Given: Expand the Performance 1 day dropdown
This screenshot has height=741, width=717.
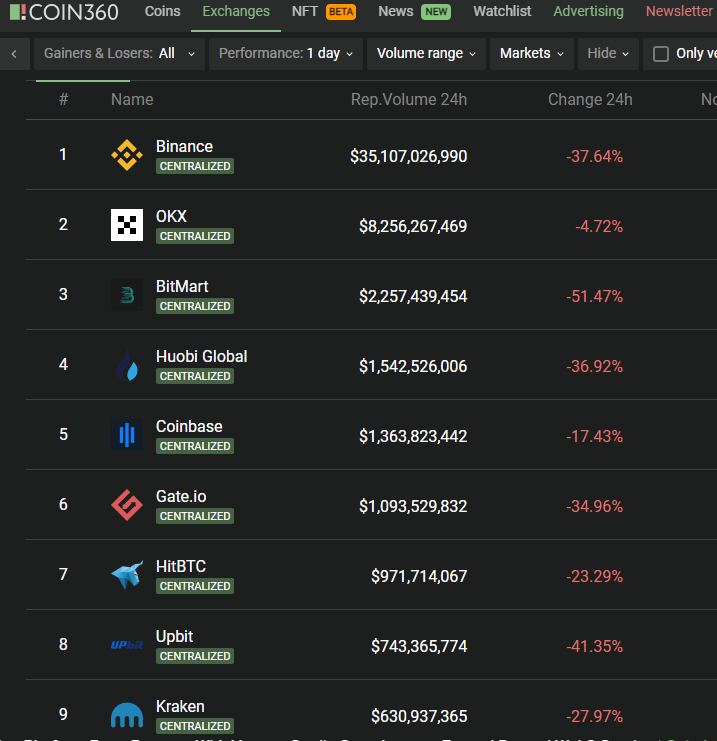Looking at the screenshot, I should pos(286,54).
